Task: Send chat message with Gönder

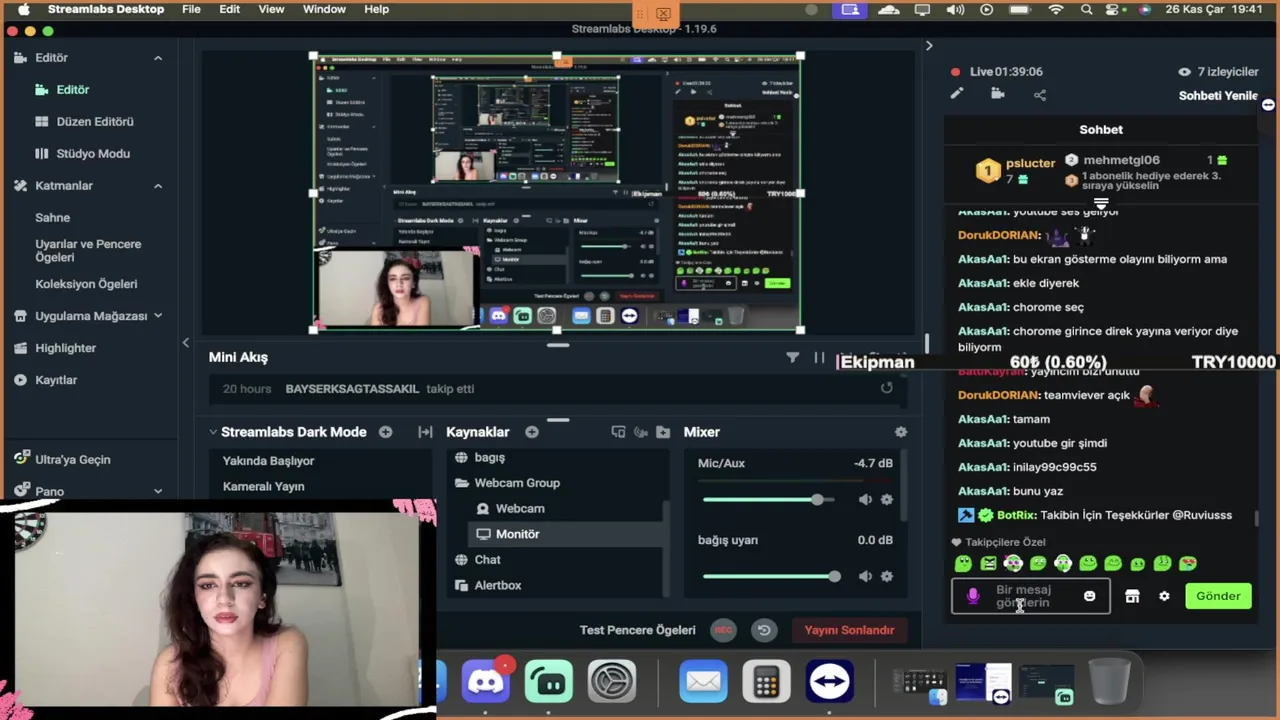Action: coord(1218,596)
